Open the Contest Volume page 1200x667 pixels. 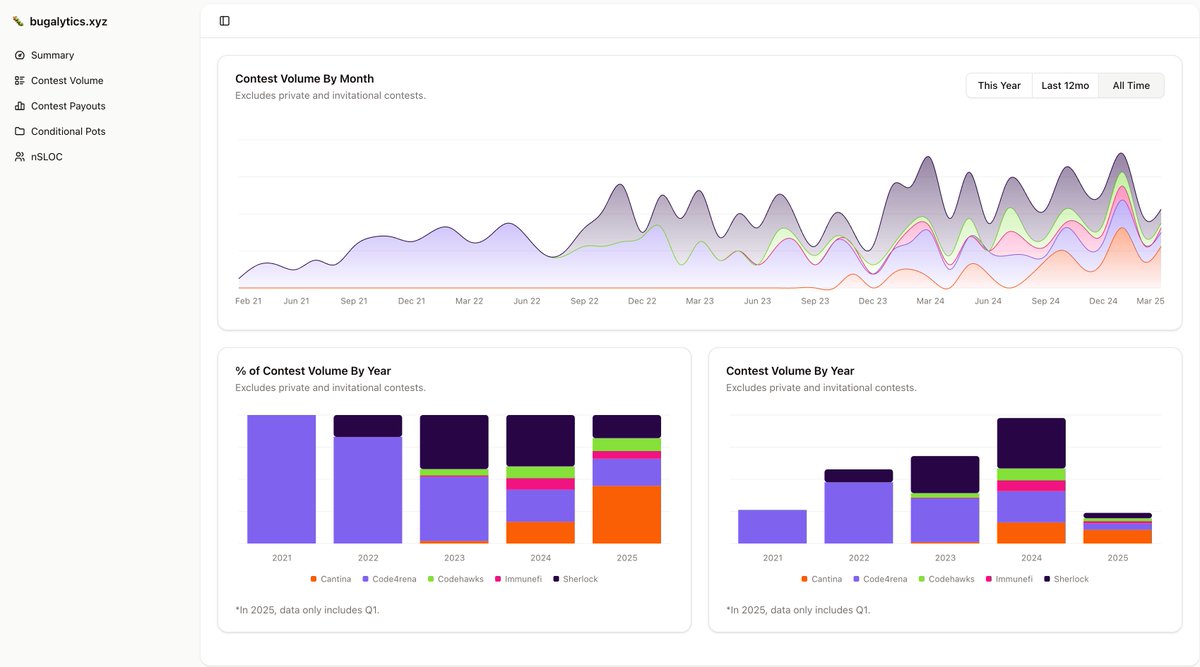pyautogui.click(x=67, y=81)
